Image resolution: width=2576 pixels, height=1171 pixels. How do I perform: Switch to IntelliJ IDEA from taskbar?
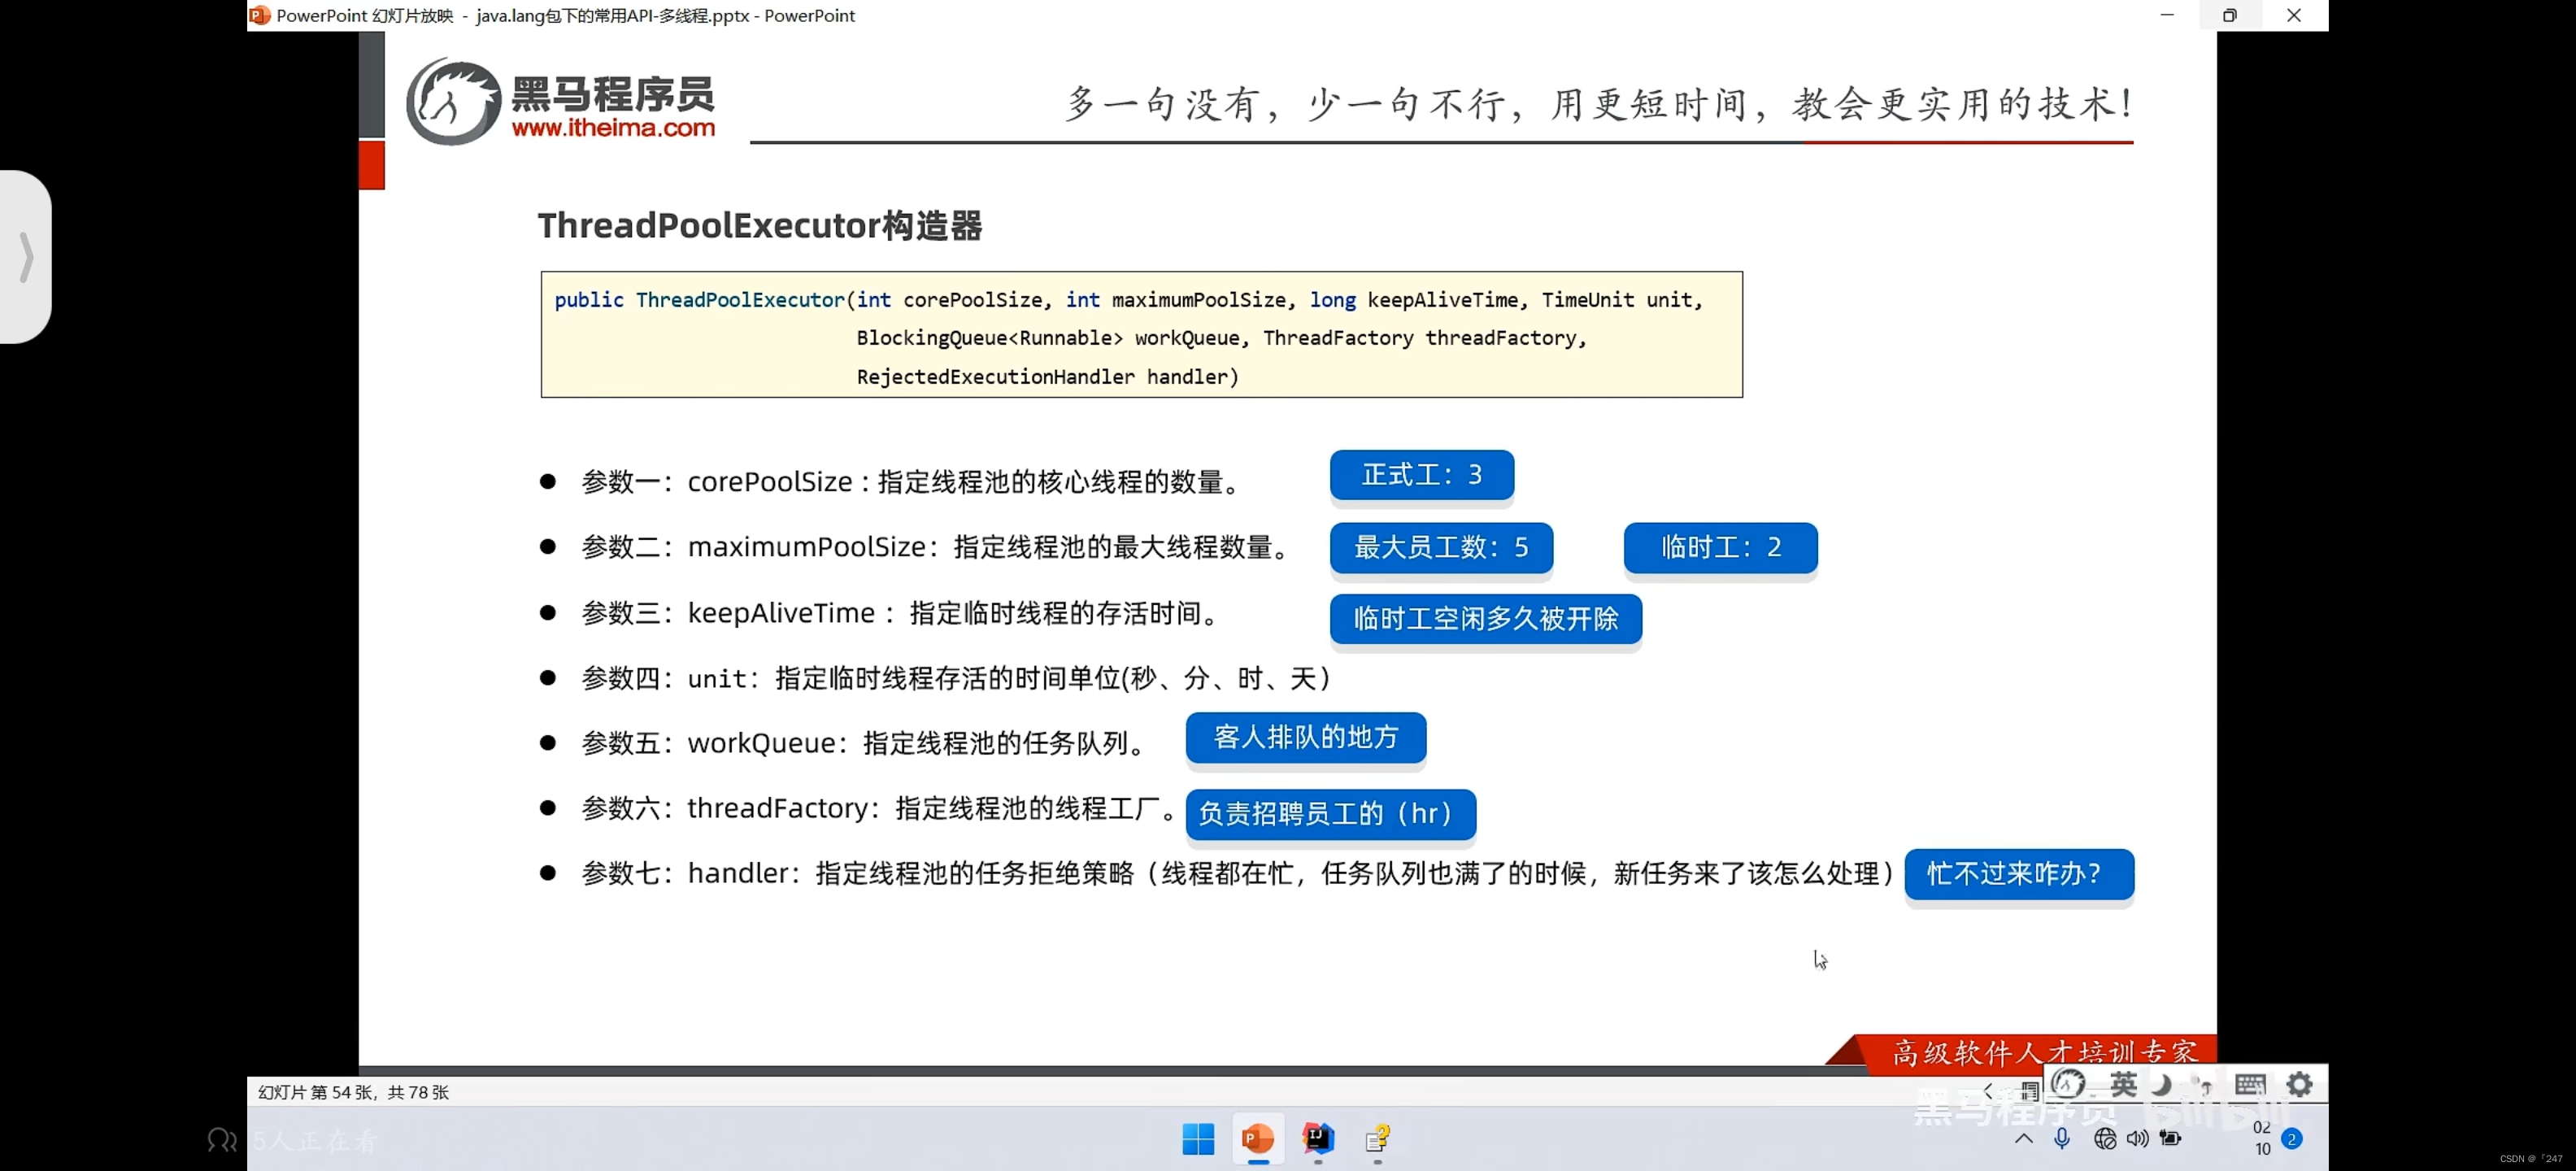point(1318,1138)
